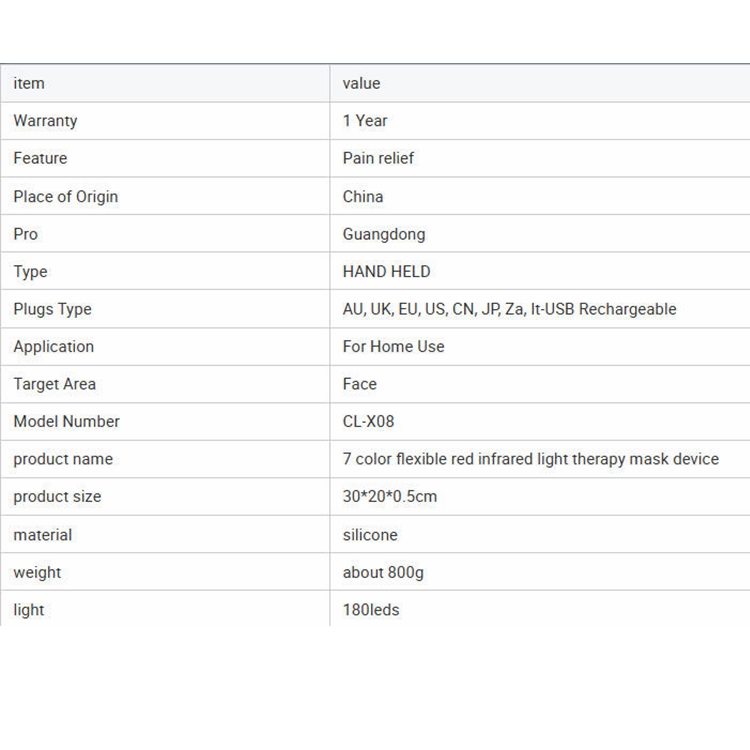
Task: Select the "China" value cell
Action: (x=363, y=196)
